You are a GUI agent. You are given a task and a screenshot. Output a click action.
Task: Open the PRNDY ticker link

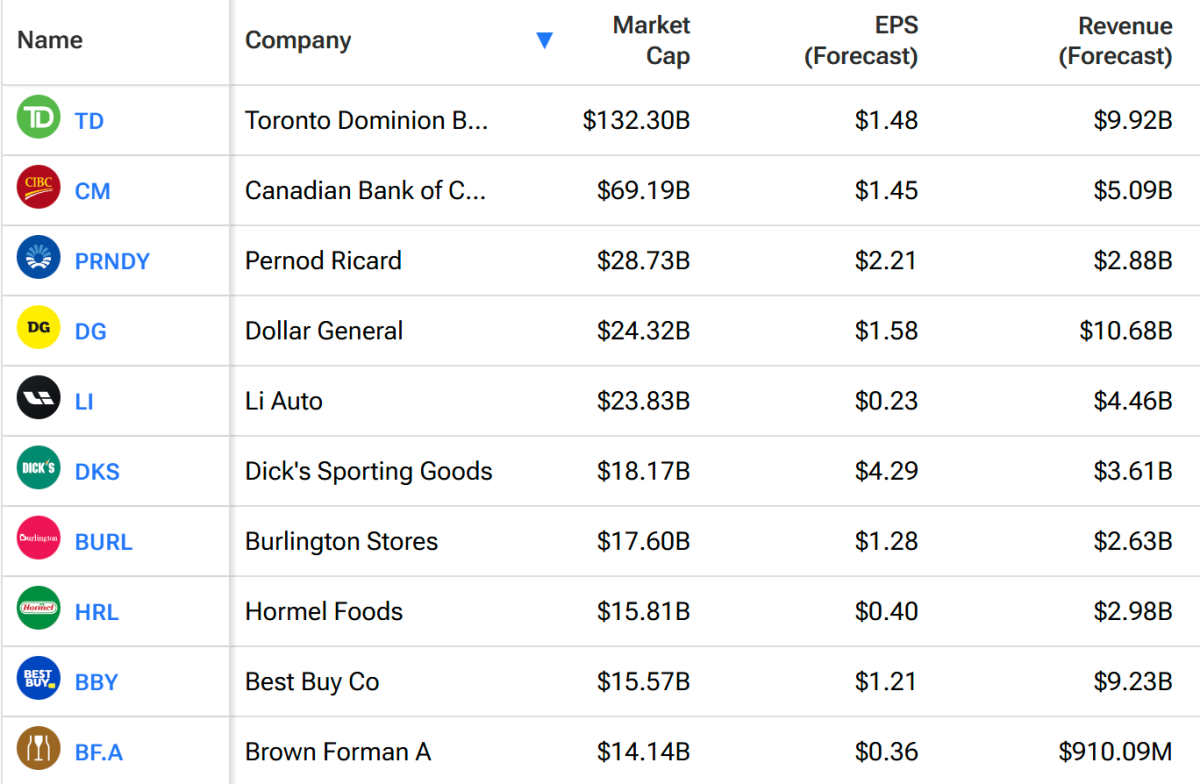pyautogui.click(x=112, y=261)
